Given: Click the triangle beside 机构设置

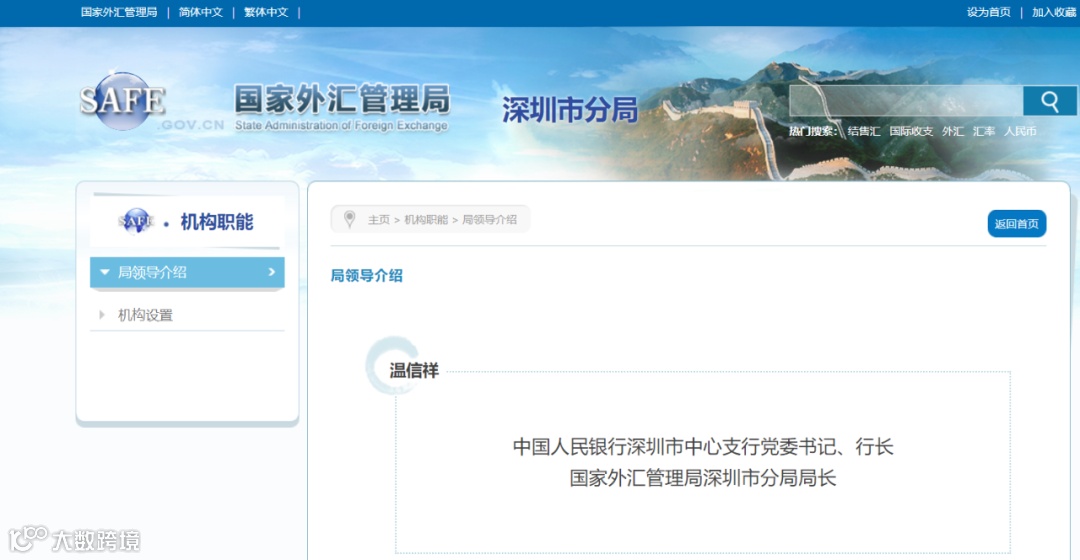Looking at the screenshot, I should [x=102, y=315].
